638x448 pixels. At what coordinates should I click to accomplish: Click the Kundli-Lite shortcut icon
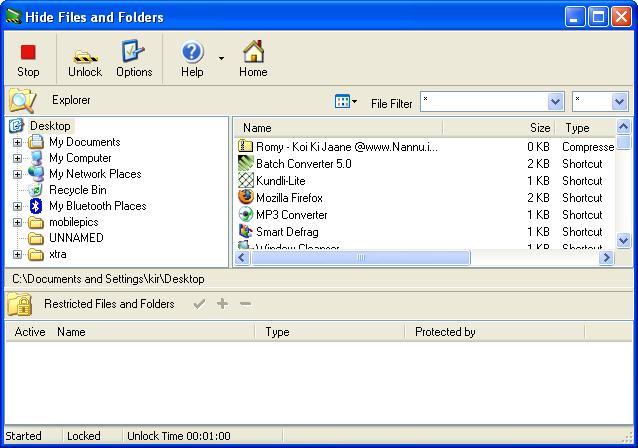pyautogui.click(x=246, y=180)
